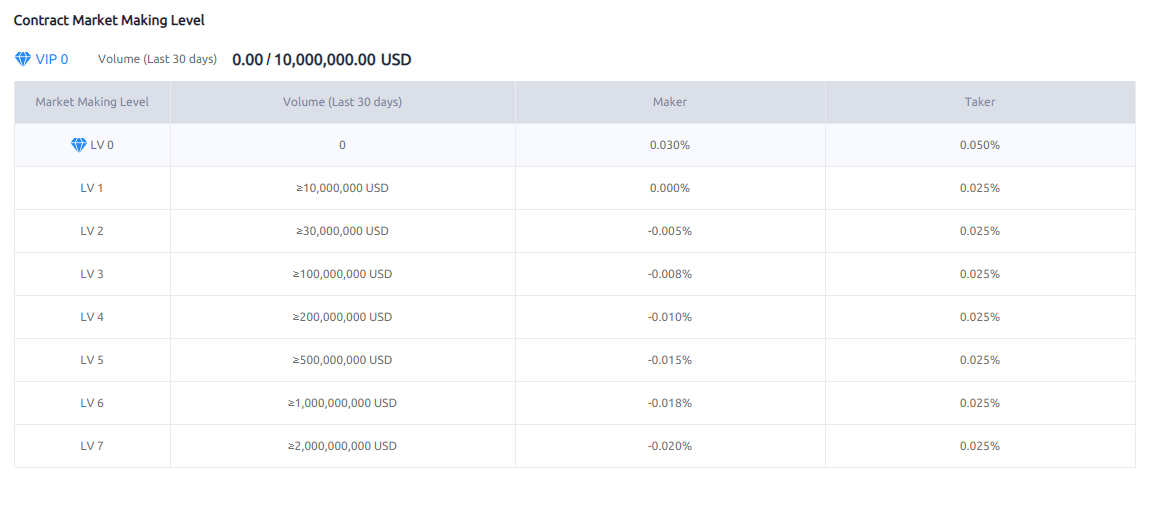Select the LV 7 row label
1164x518 pixels.
(x=92, y=446)
